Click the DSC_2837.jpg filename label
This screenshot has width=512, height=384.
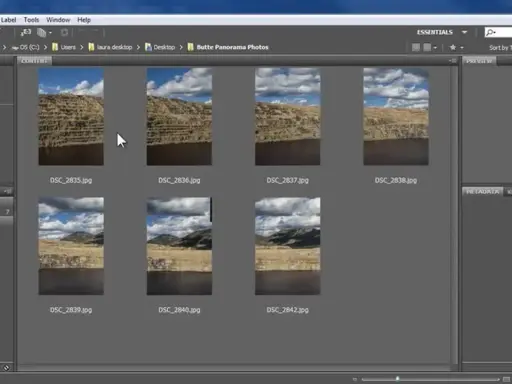pyautogui.click(x=288, y=180)
